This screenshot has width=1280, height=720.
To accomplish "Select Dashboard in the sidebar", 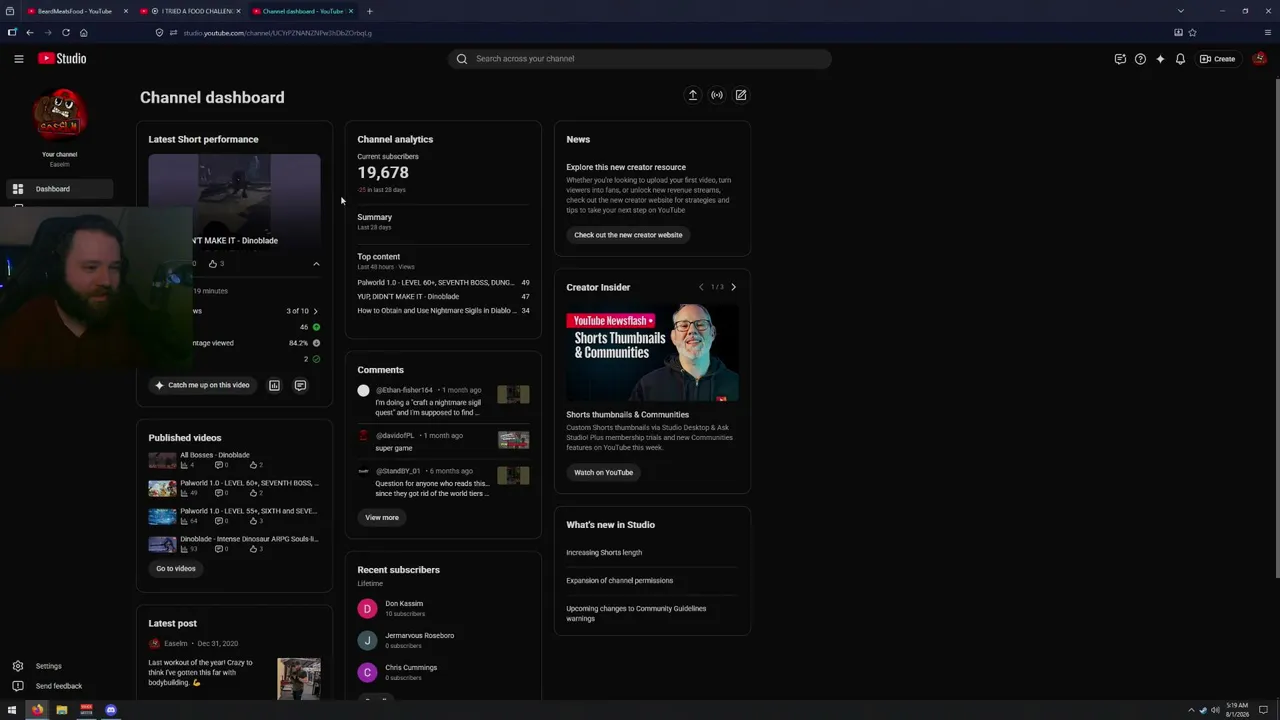I will pos(60,189).
